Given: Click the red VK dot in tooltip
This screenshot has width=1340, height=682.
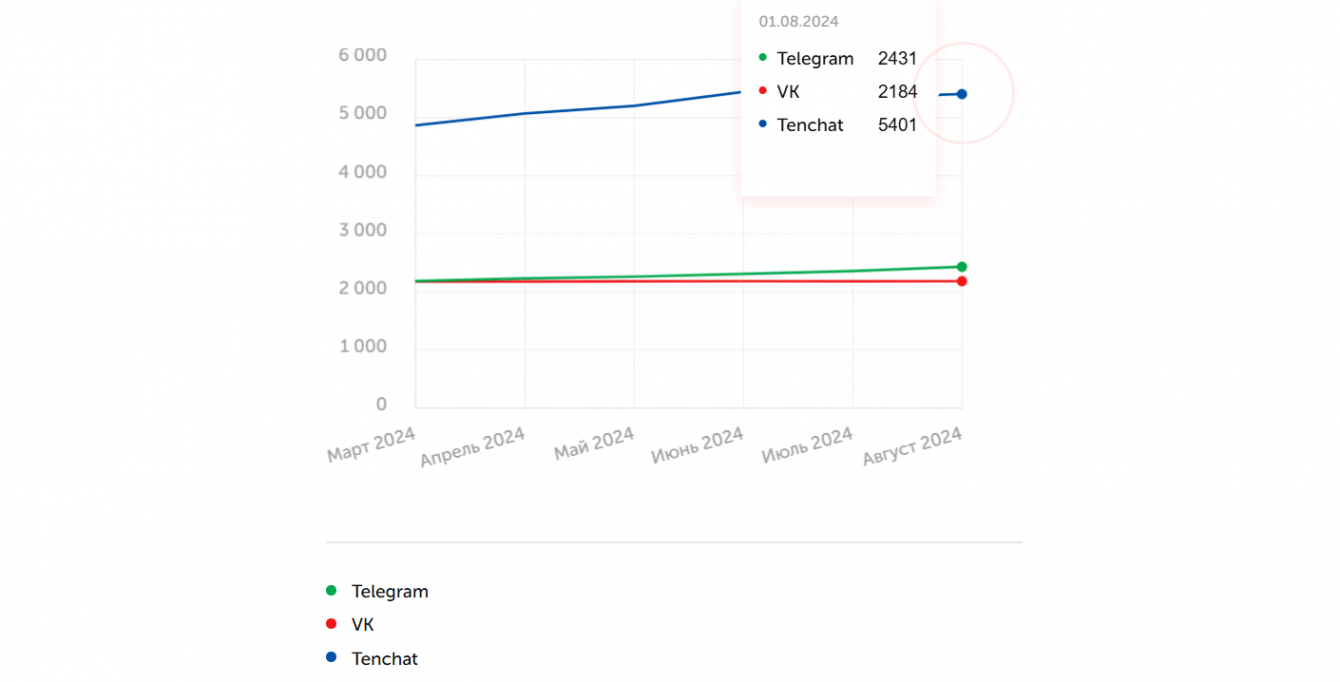Looking at the screenshot, I should 763,91.
